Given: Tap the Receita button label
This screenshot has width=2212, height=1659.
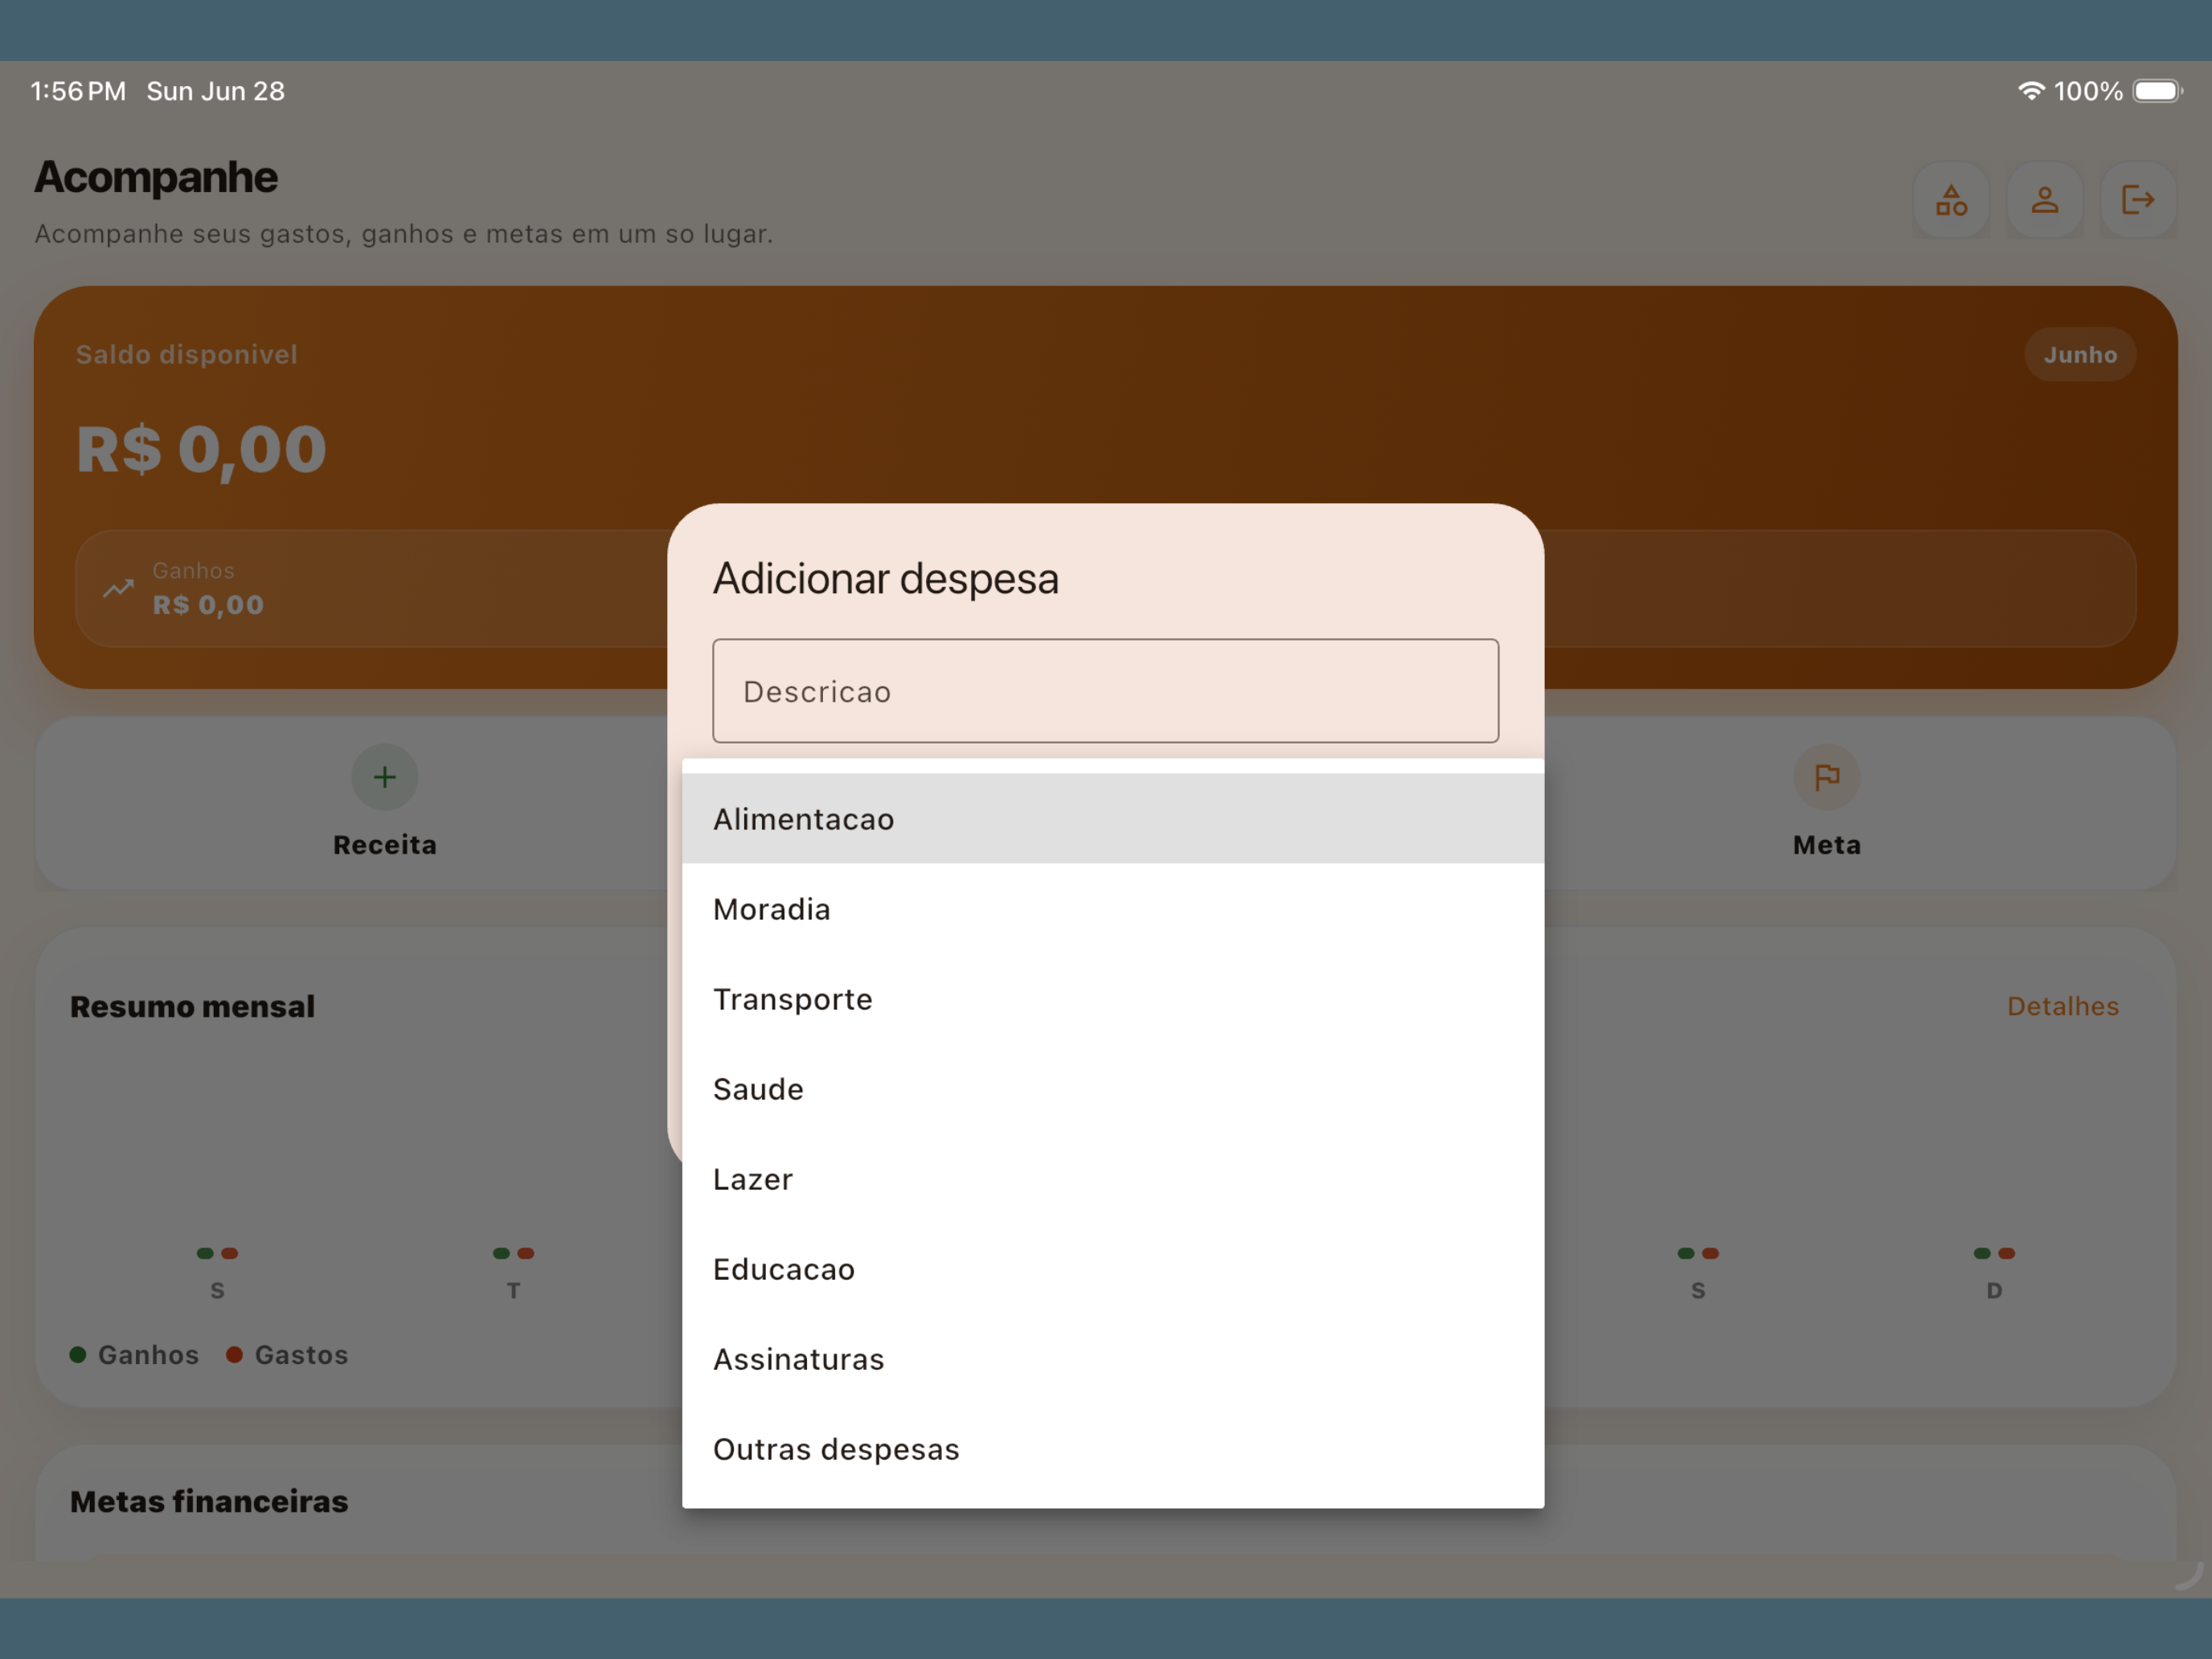Looking at the screenshot, I should click(x=385, y=845).
